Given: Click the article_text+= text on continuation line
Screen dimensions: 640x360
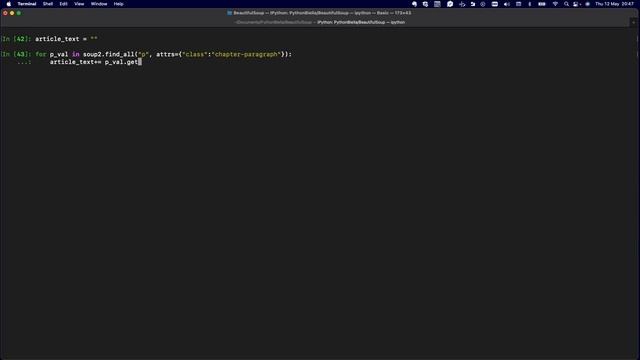Looking at the screenshot, I should coord(76,62).
